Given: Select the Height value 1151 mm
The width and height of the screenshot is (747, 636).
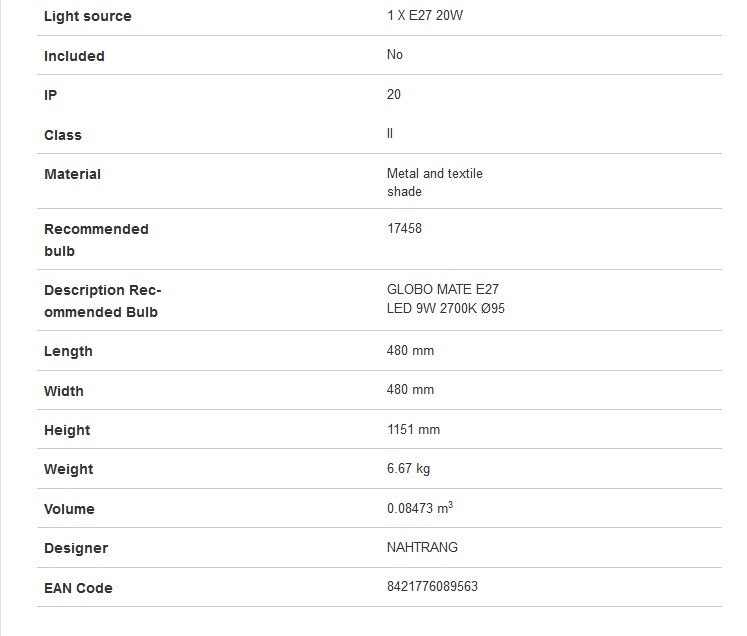Looking at the screenshot, I should (413, 430).
